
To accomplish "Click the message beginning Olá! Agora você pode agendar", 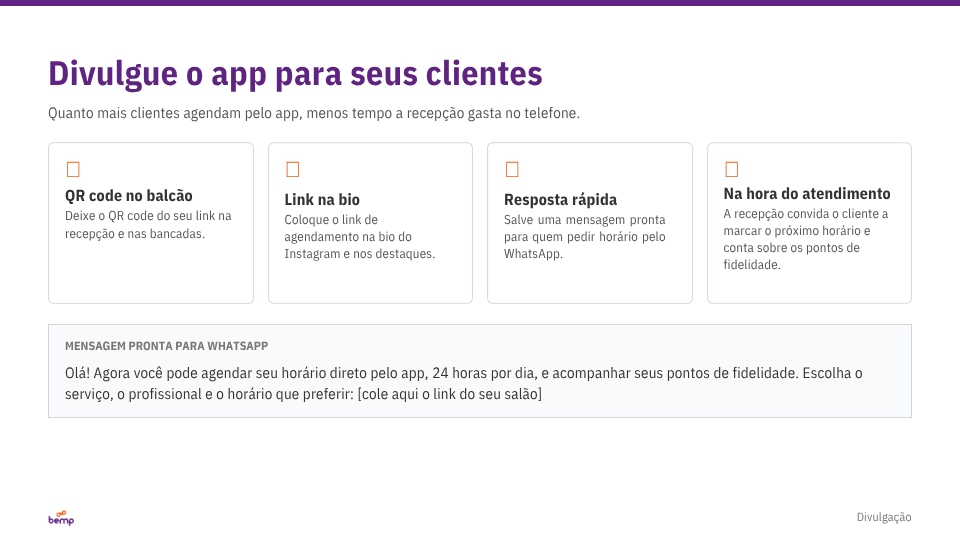I will point(463,383).
